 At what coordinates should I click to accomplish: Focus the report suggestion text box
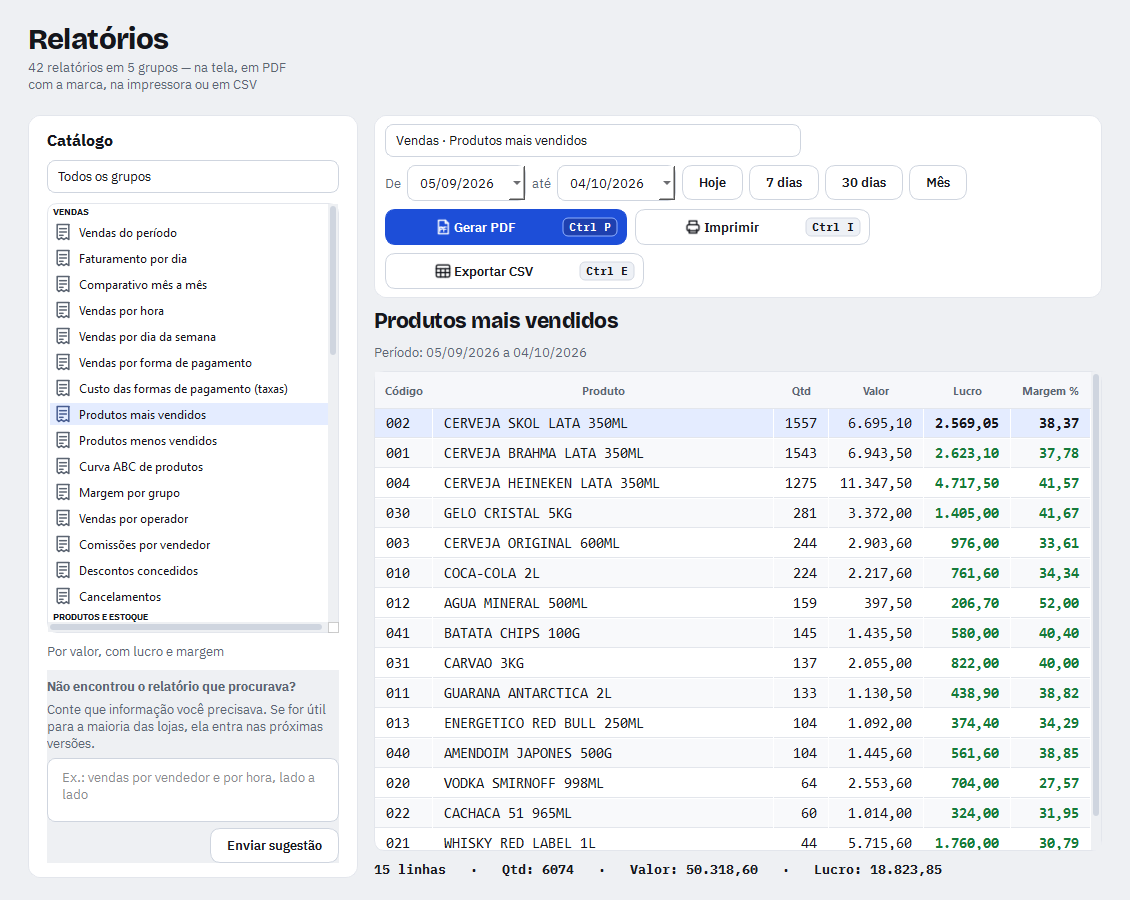coord(193,790)
